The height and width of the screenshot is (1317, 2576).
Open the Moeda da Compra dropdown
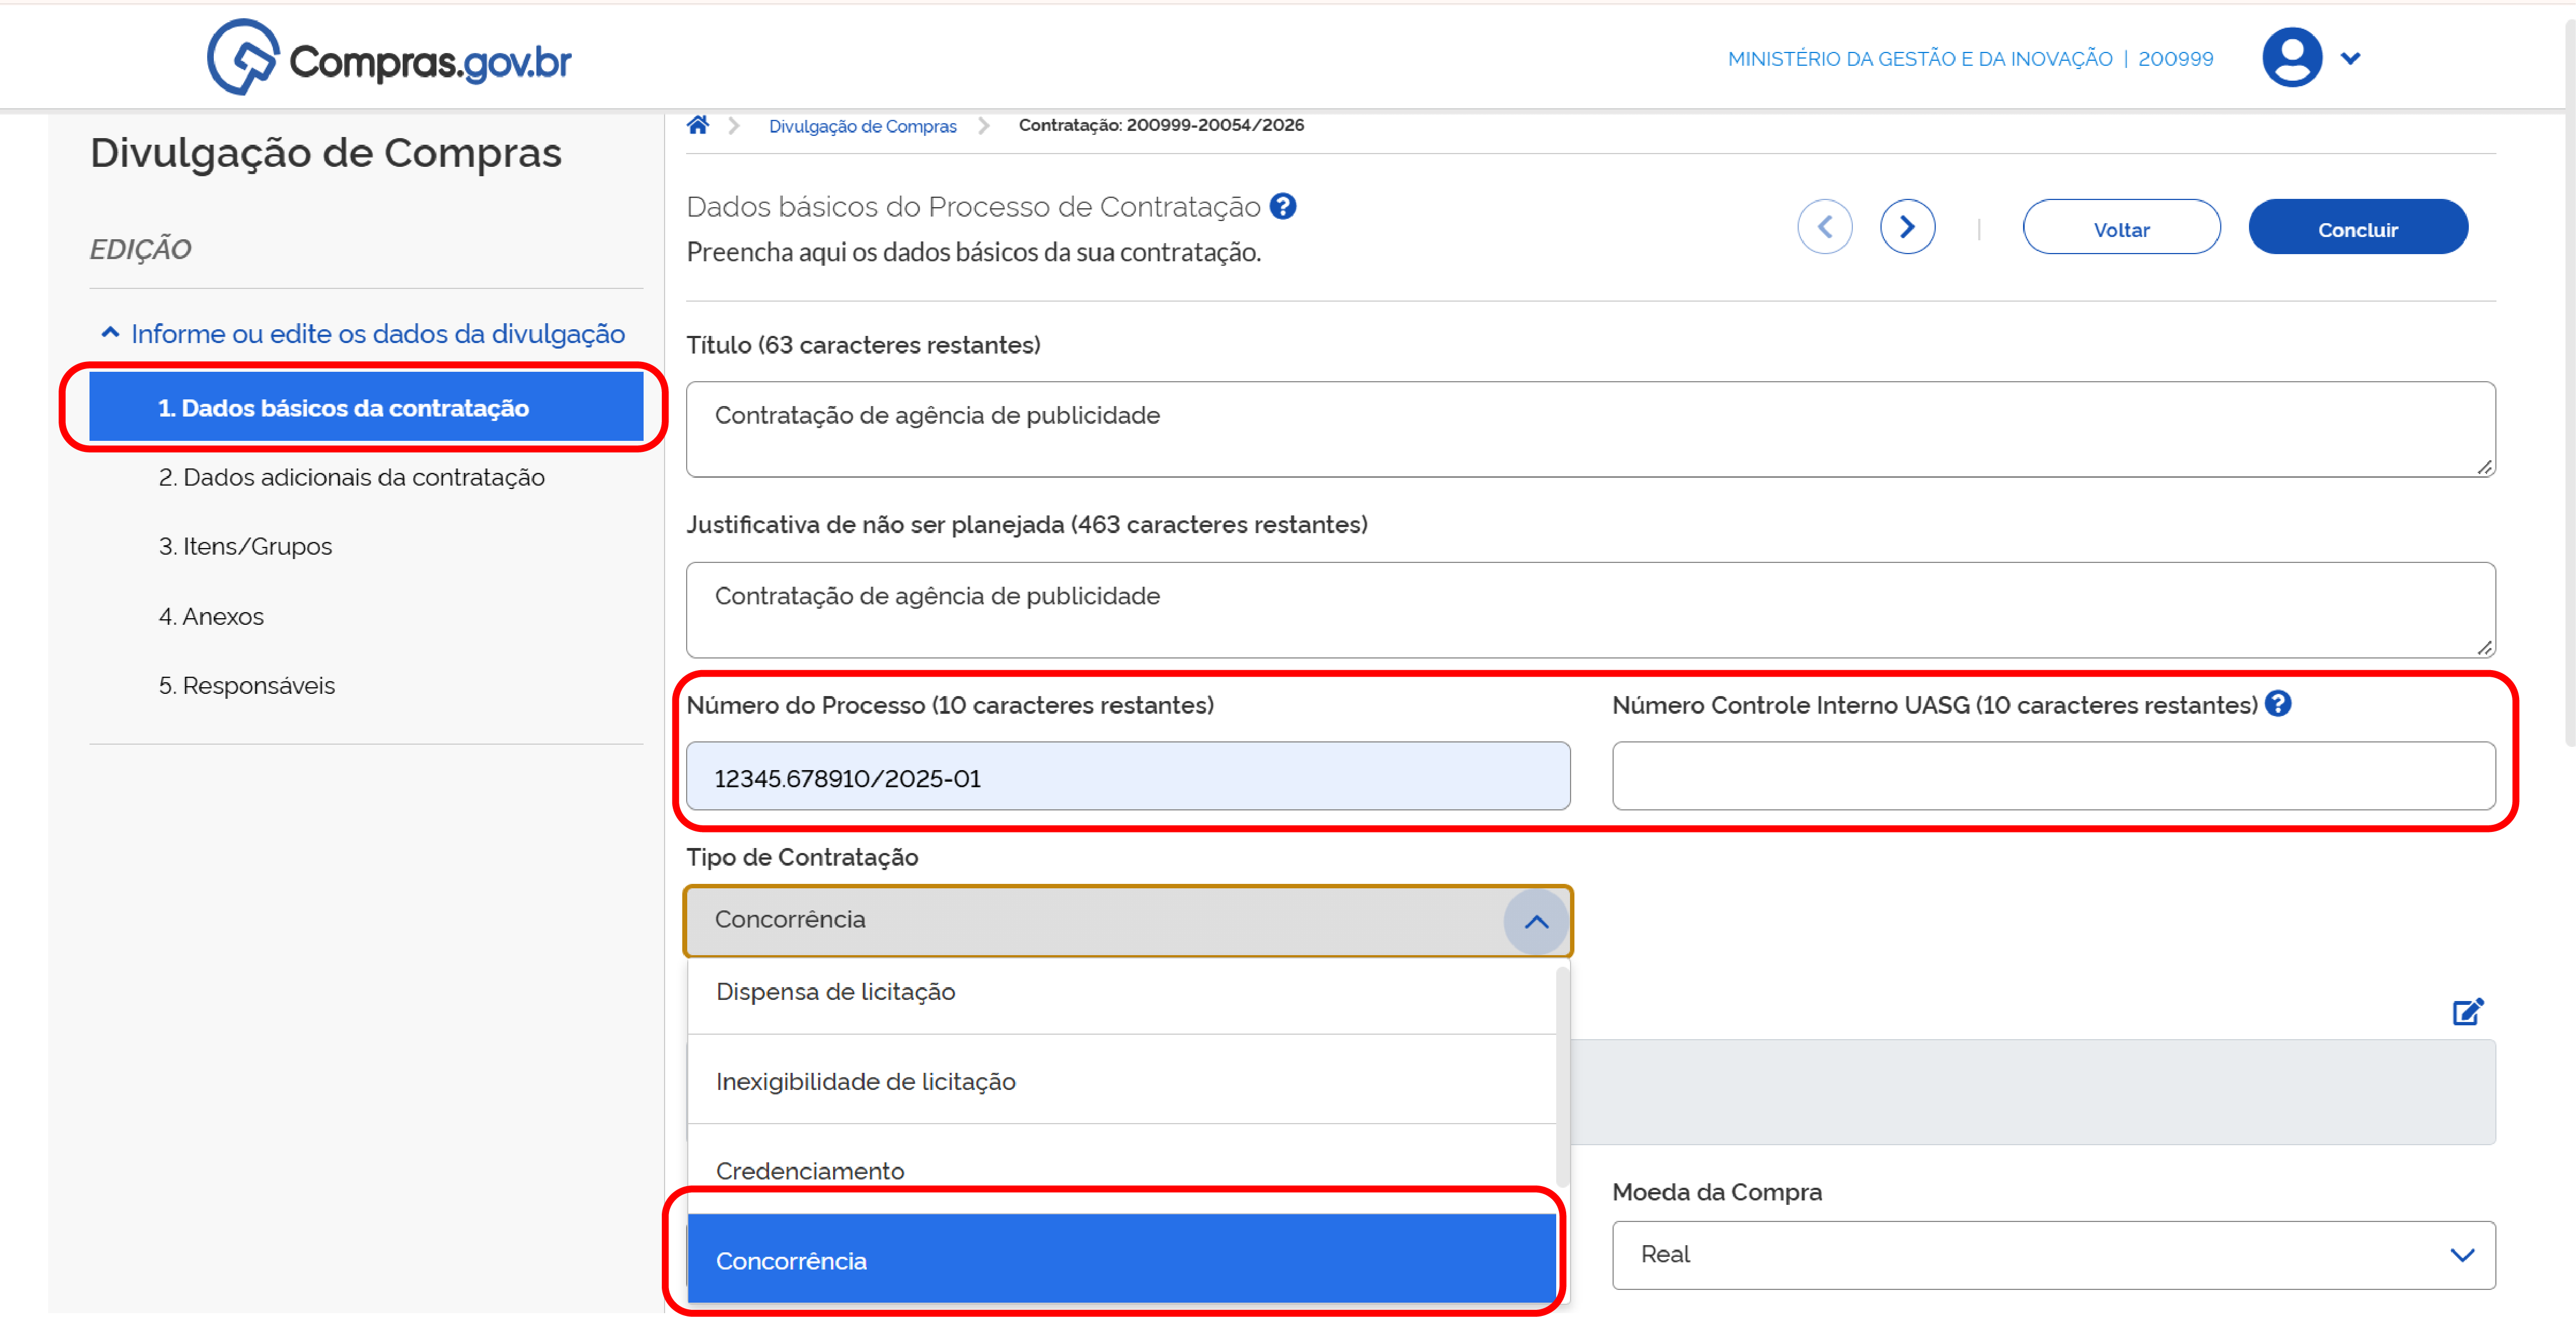click(x=2053, y=1254)
